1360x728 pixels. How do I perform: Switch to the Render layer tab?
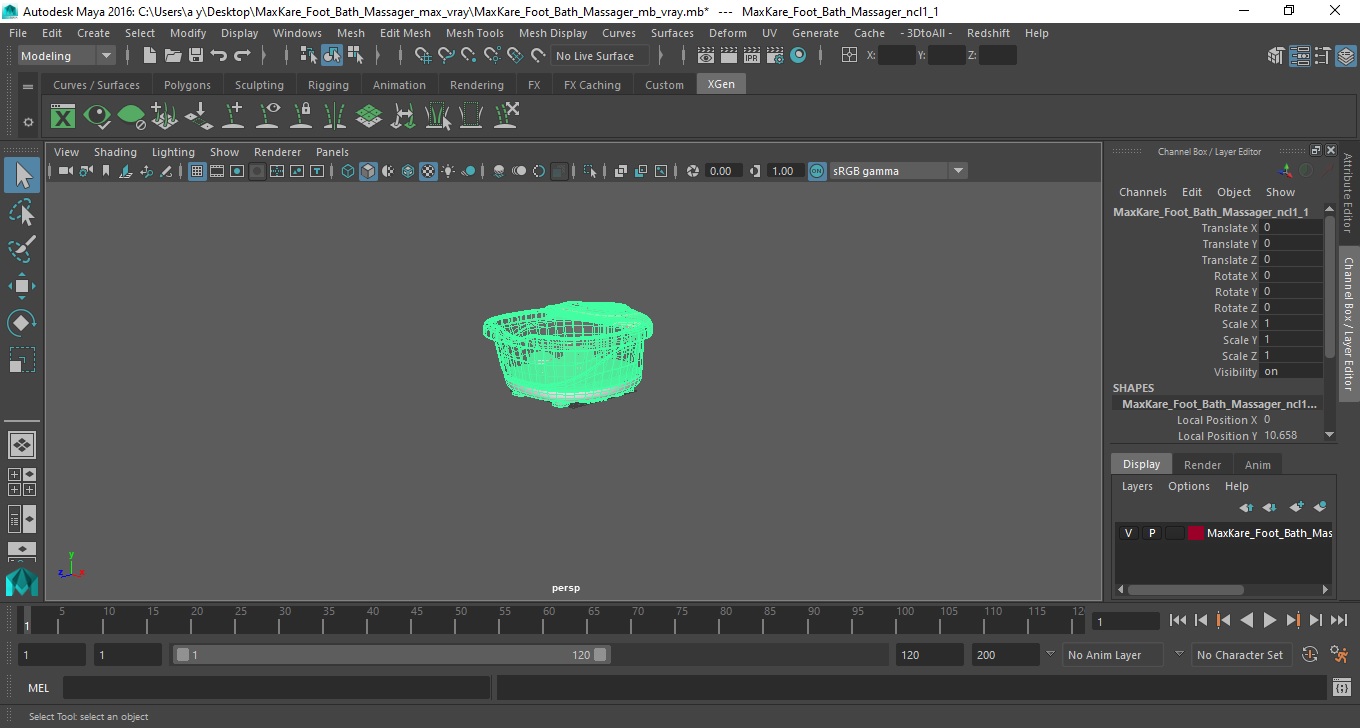tap(1202, 465)
